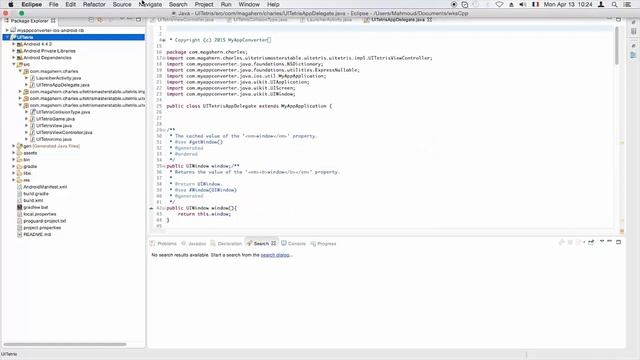Select AndroidManifest.xml file

pos(45,187)
